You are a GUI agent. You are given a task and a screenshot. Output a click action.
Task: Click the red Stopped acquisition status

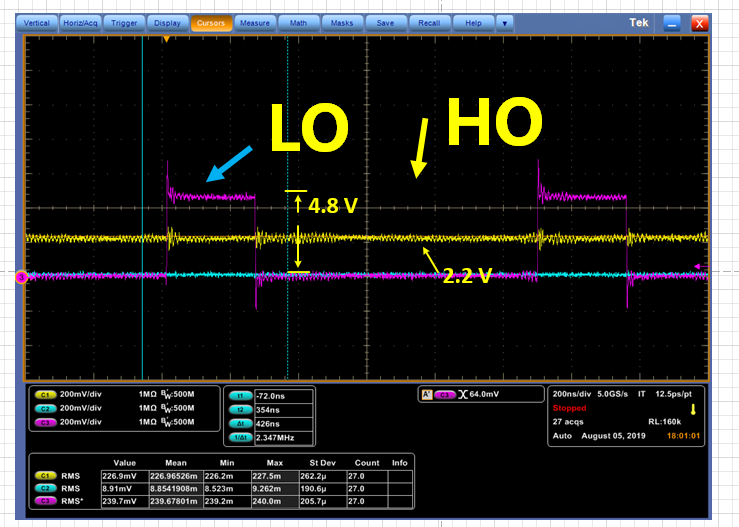click(x=569, y=408)
